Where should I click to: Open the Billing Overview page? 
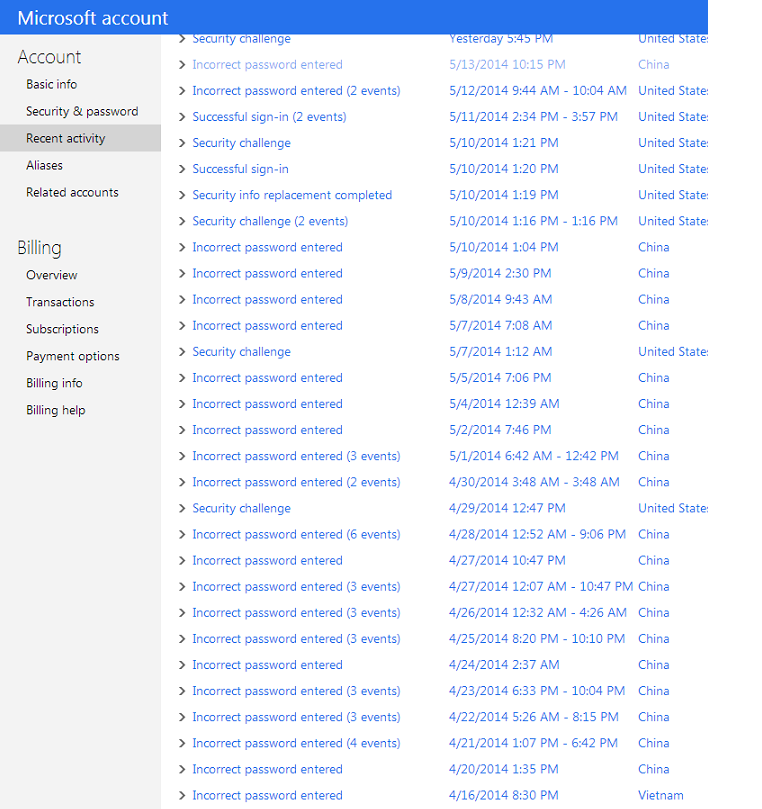tap(52, 275)
